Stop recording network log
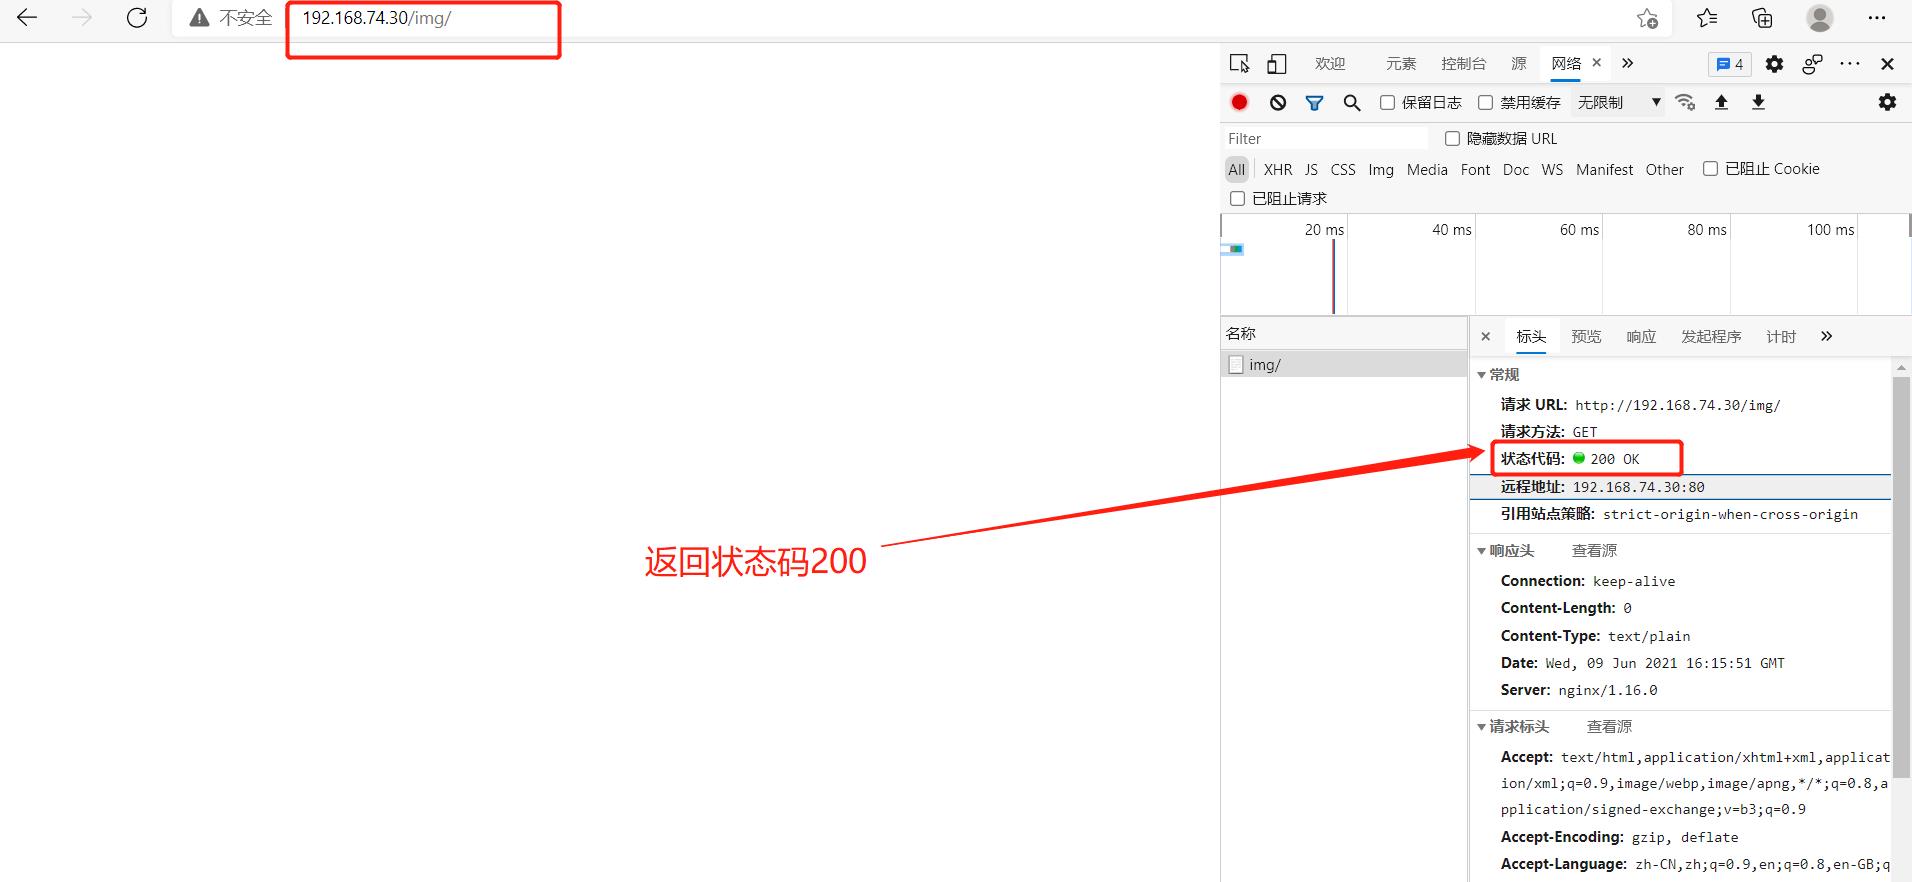Viewport: 1912px width, 882px height. pos(1240,102)
